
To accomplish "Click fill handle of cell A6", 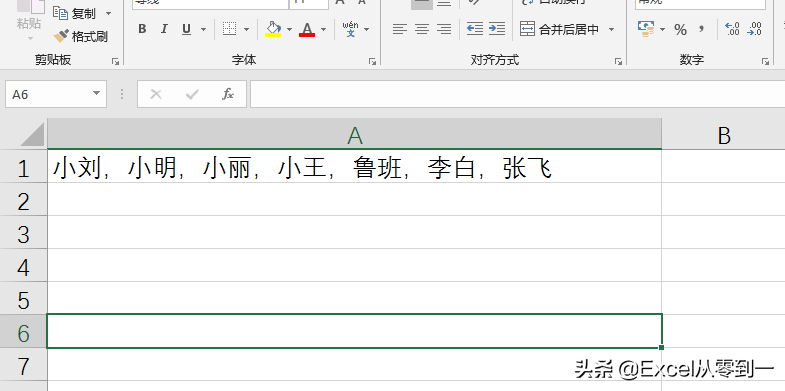I will [x=662, y=347].
